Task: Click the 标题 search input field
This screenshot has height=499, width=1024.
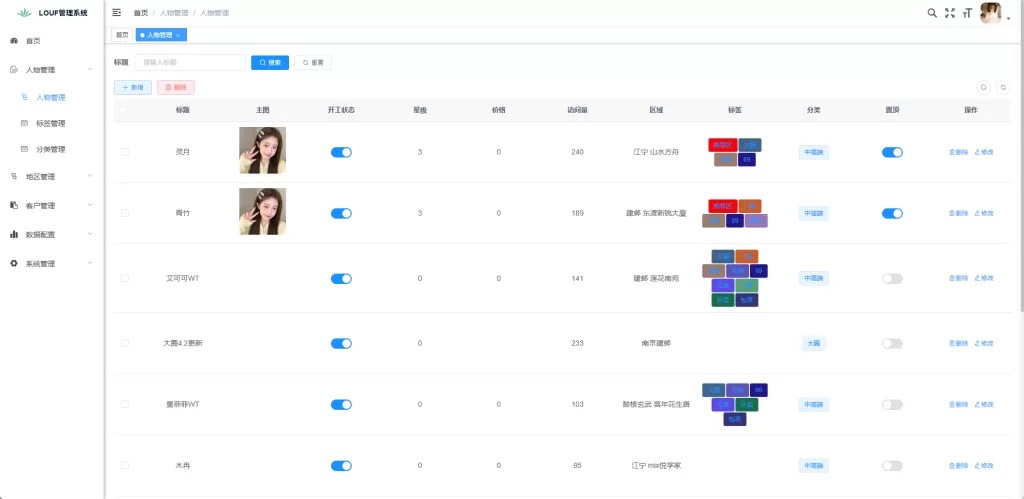Action: pyautogui.click(x=190, y=62)
